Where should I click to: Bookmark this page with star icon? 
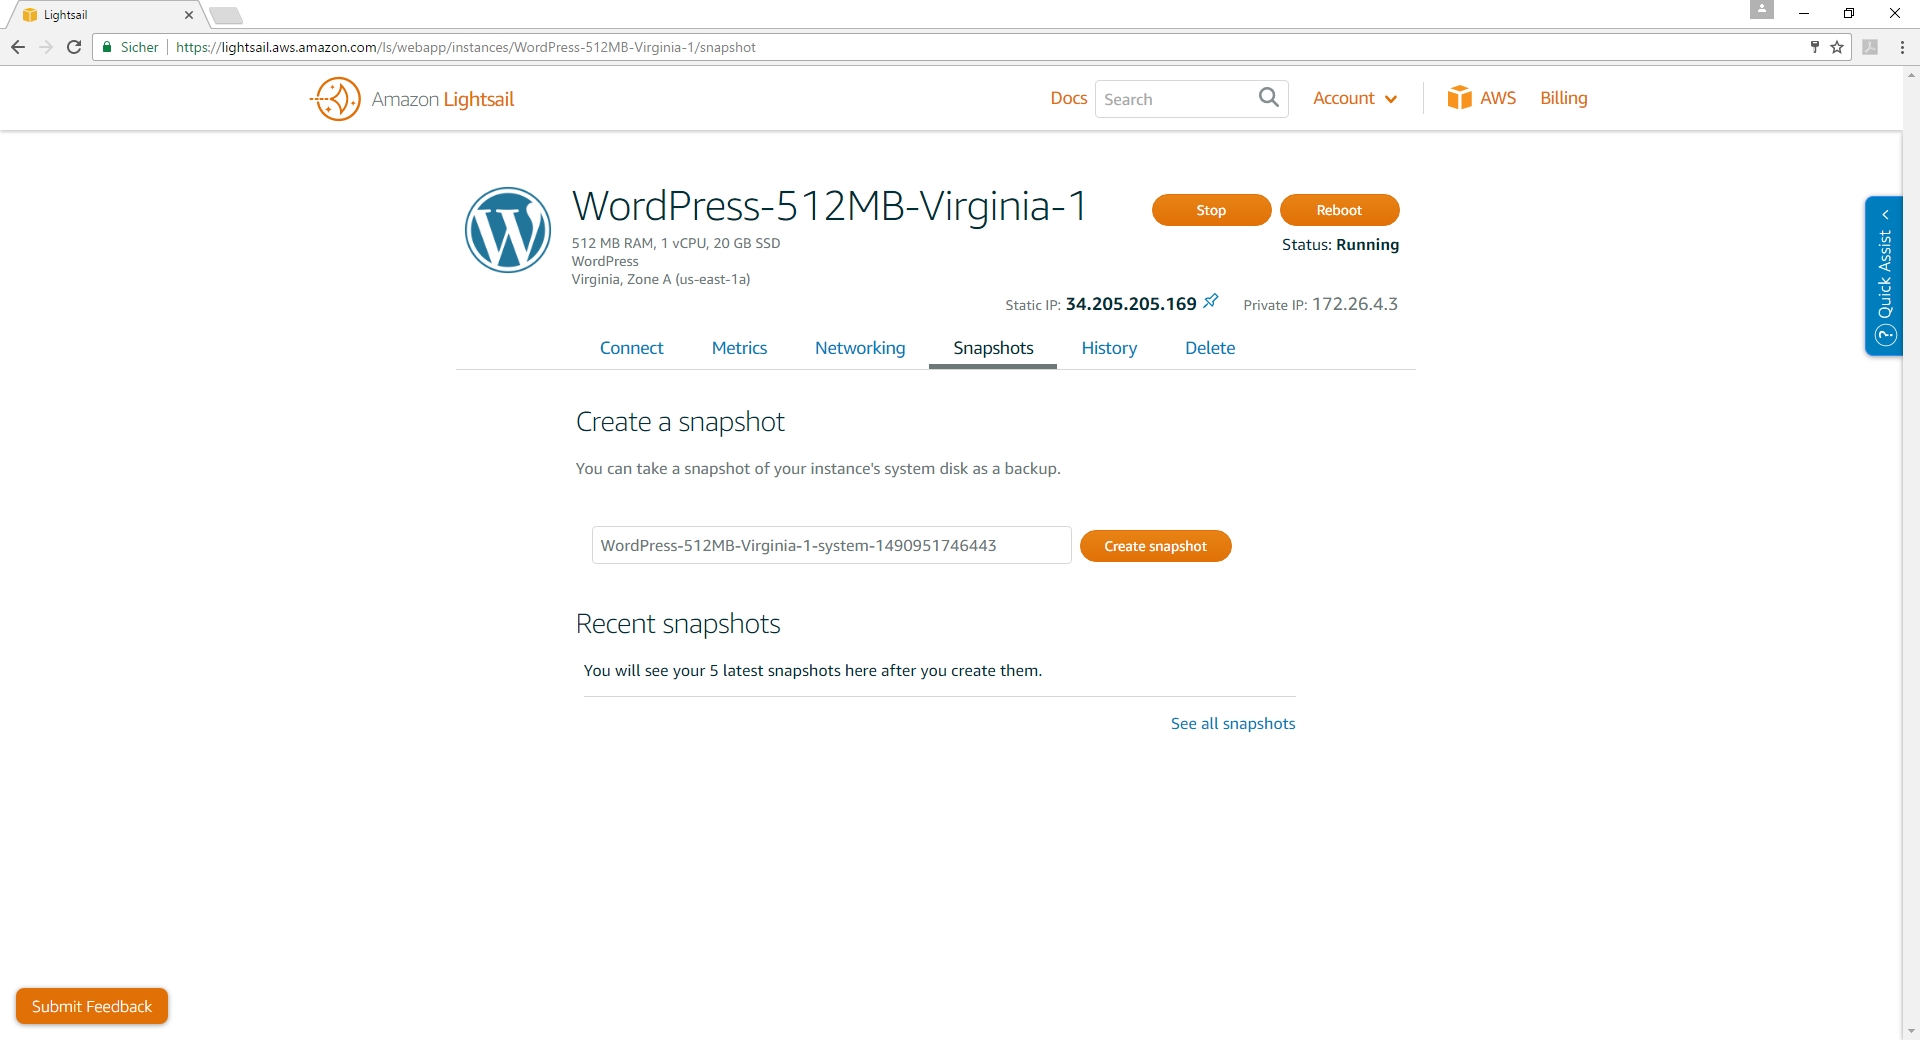(1837, 47)
